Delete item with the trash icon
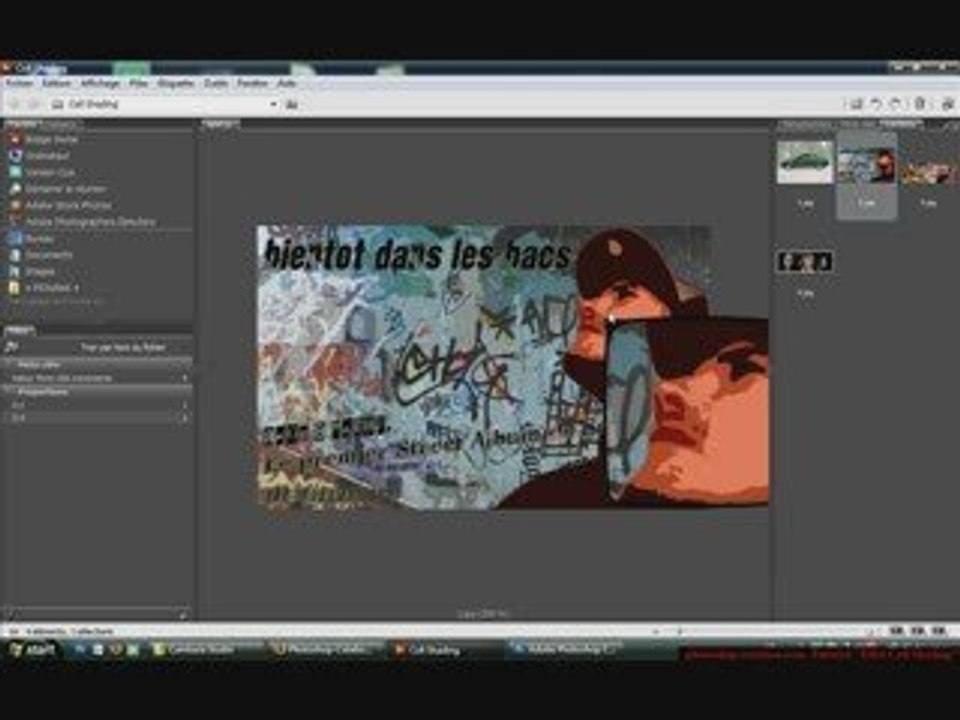Image resolution: width=960 pixels, height=720 pixels. click(920, 104)
